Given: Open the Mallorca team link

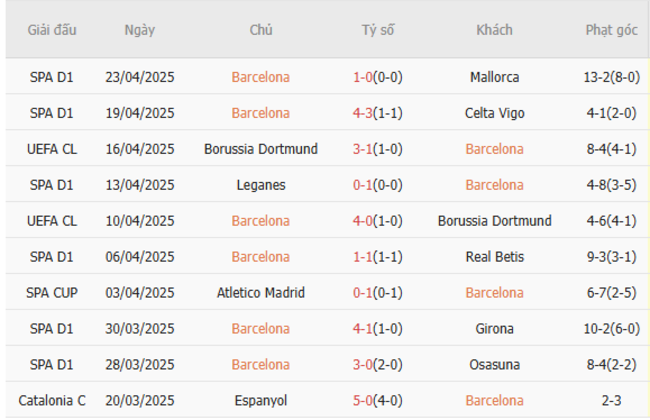Looking at the screenshot, I should [x=494, y=77].
